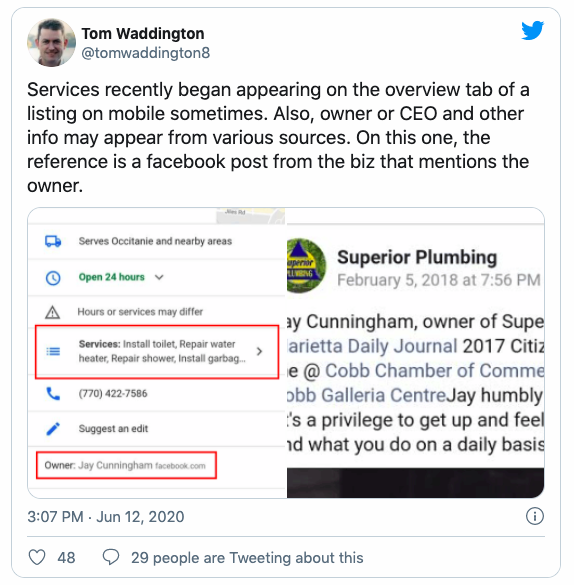Click the Superior Plumbing logo thumbnail

pyautogui.click(x=306, y=265)
